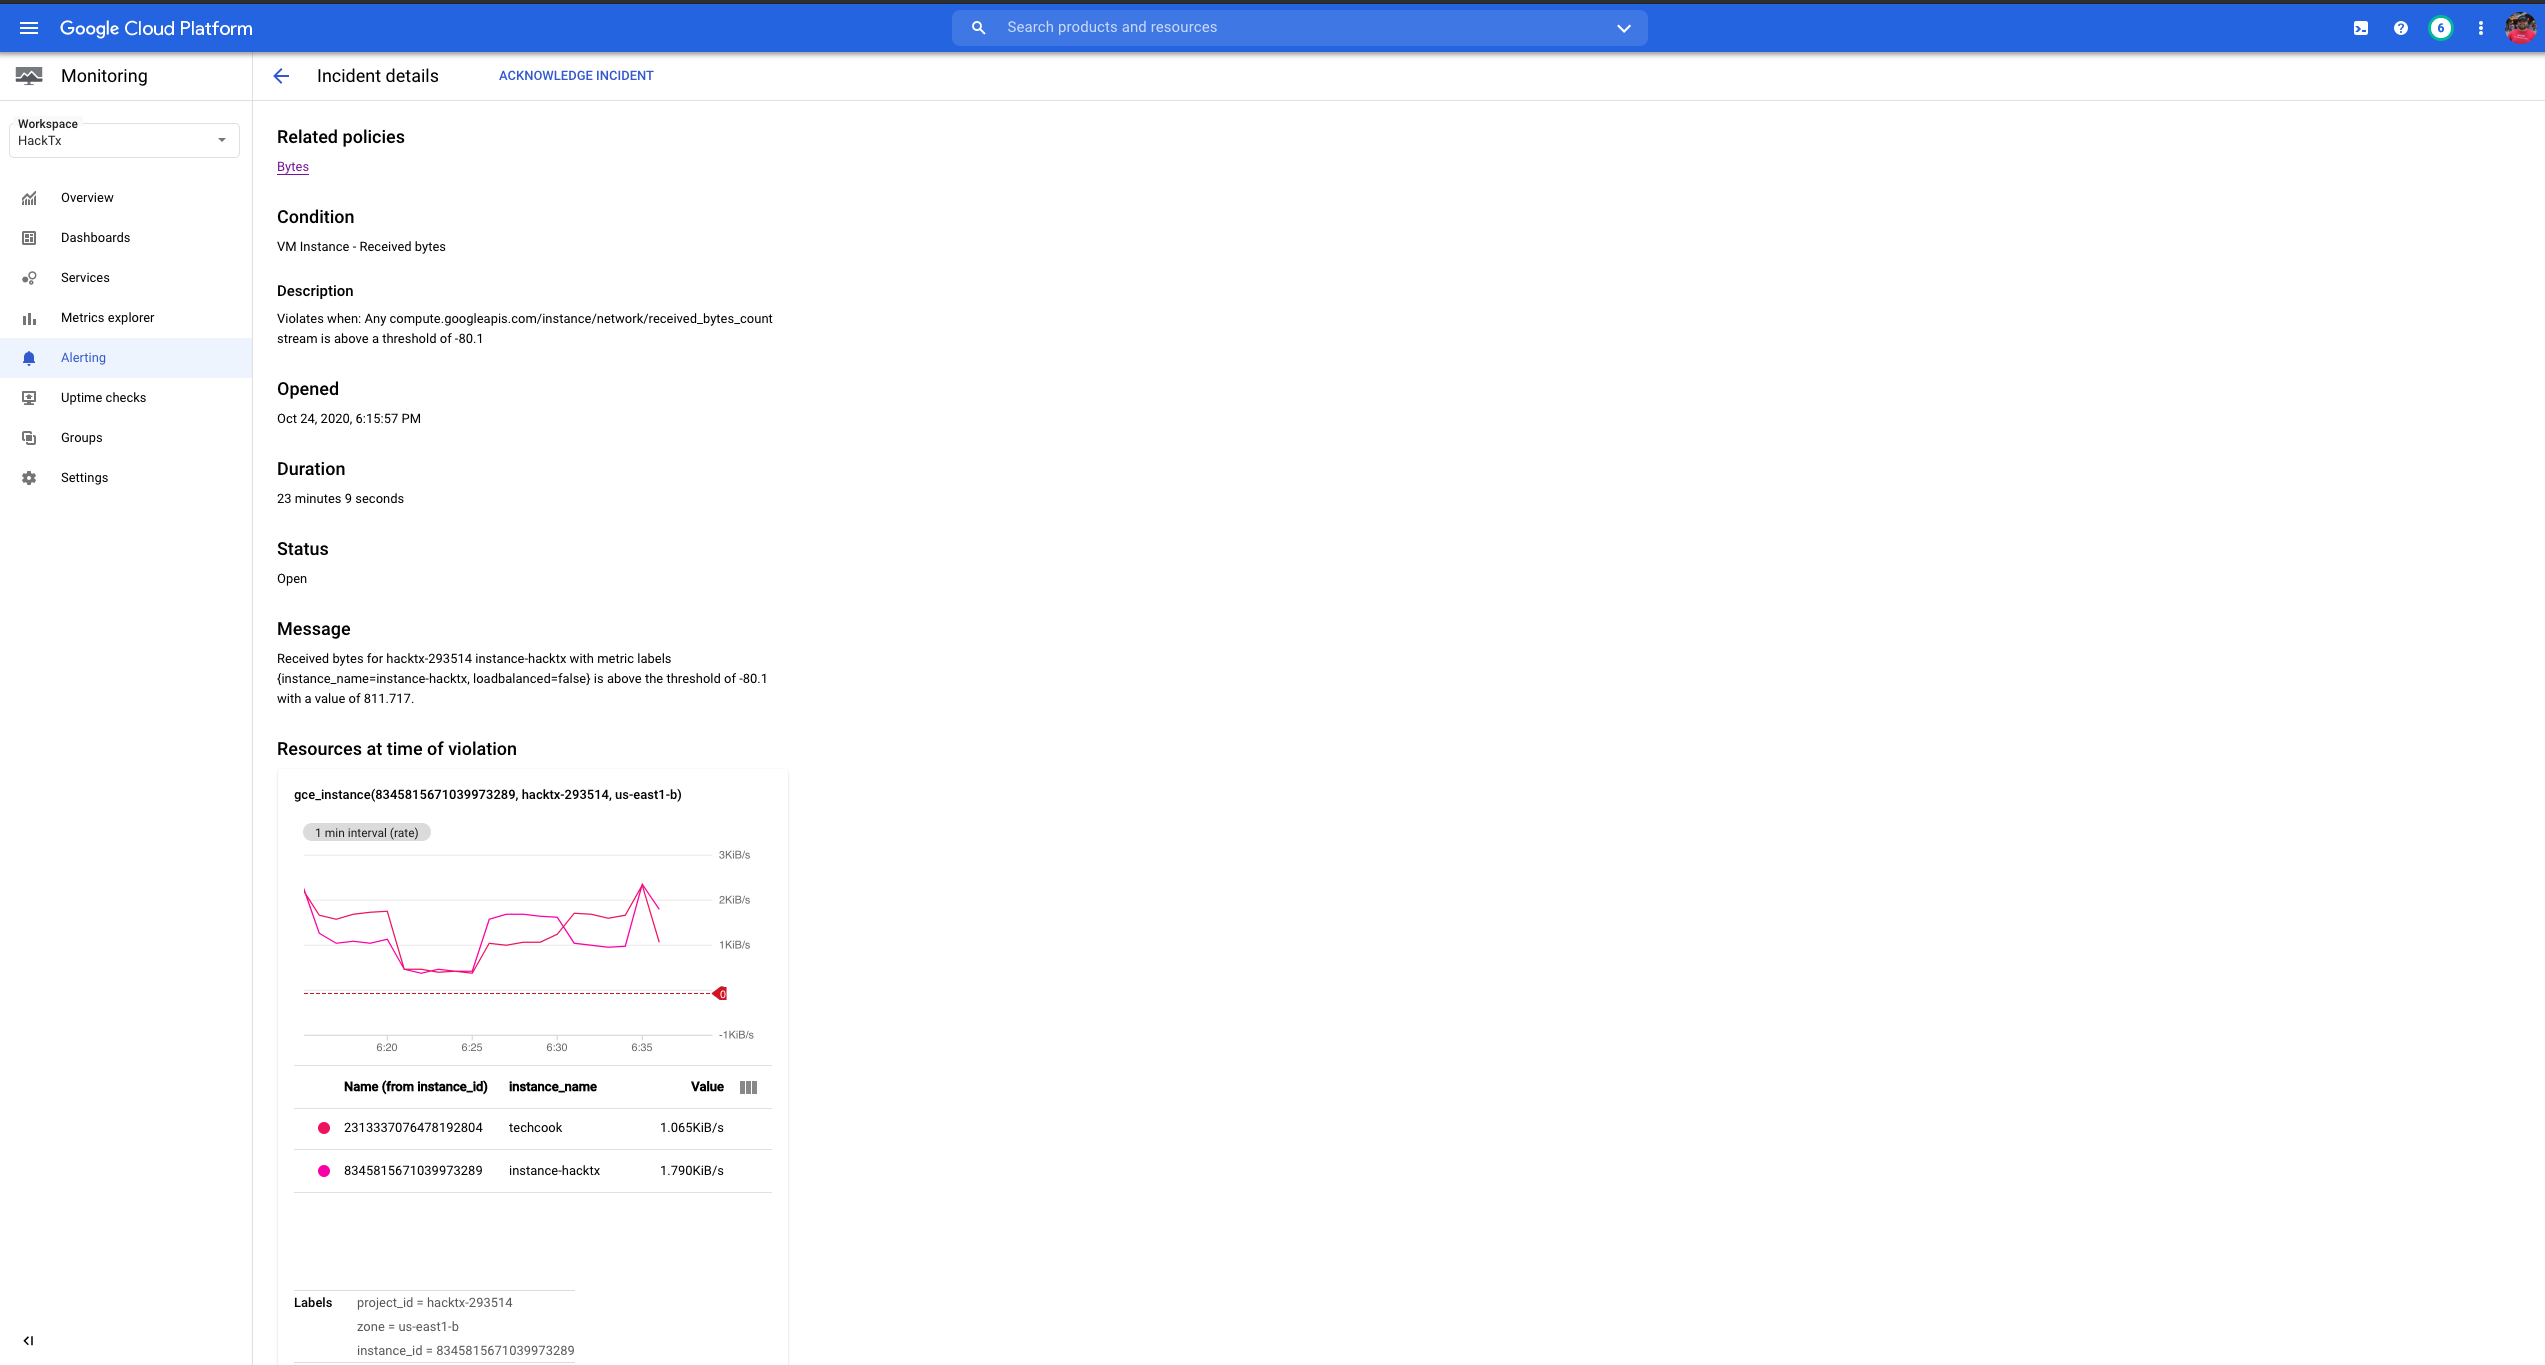Open the Bytes related policy link

tap(293, 167)
